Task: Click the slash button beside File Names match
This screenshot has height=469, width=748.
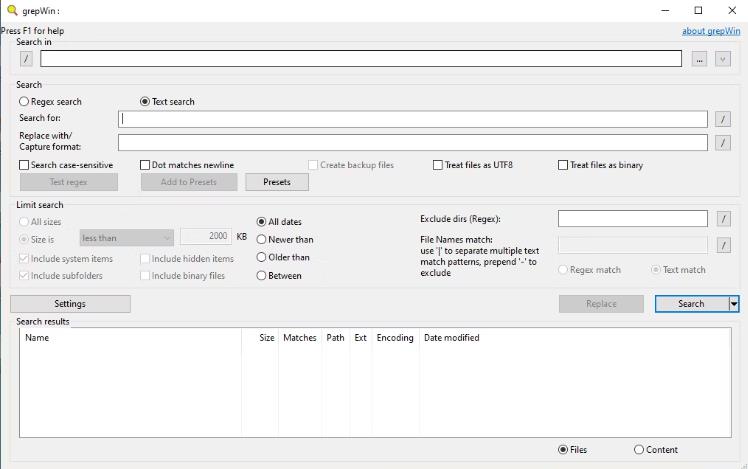Action: 723,245
